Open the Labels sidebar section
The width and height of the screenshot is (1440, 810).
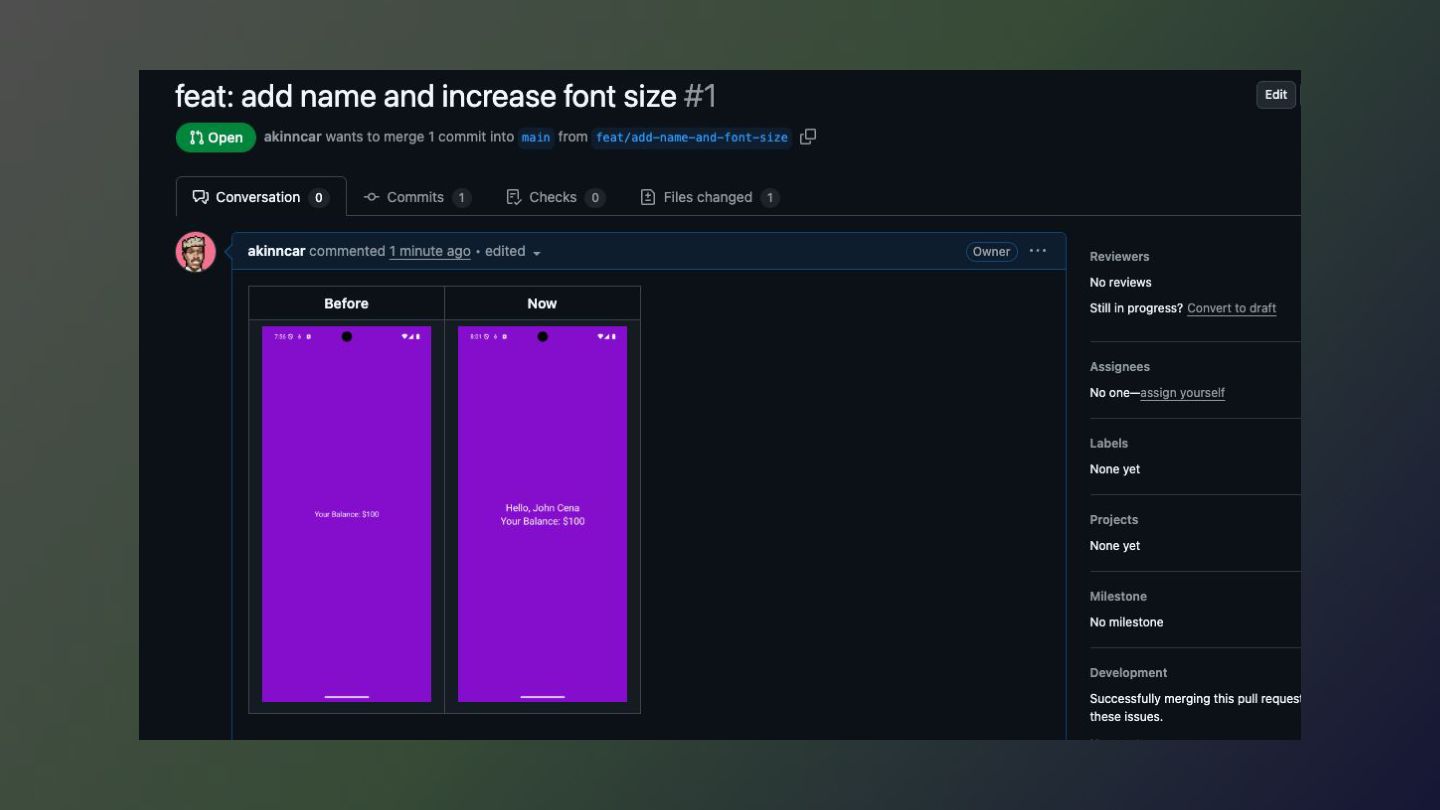coord(1108,443)
